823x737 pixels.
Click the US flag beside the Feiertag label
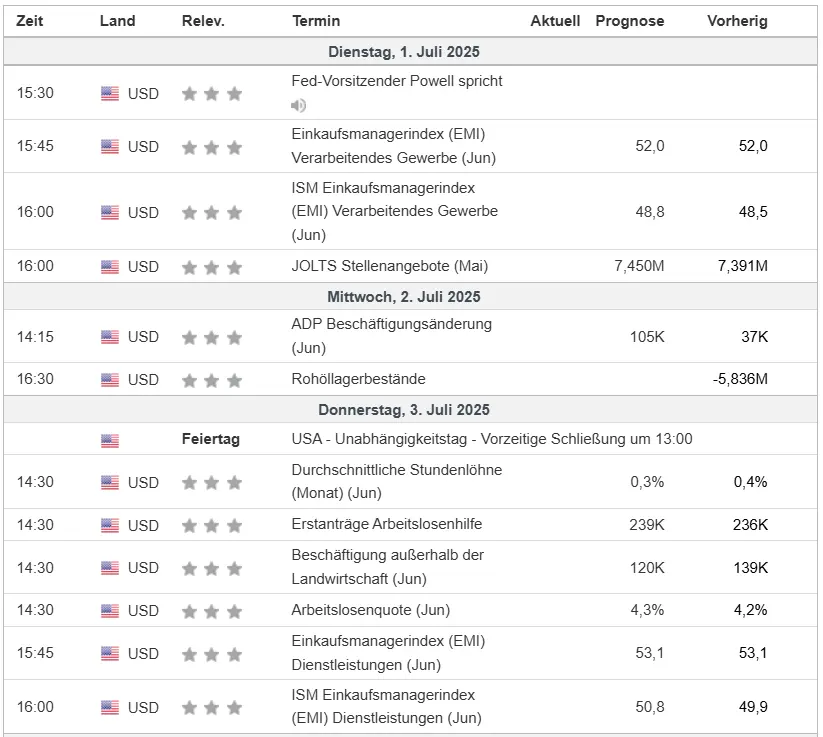click(110, 440)
